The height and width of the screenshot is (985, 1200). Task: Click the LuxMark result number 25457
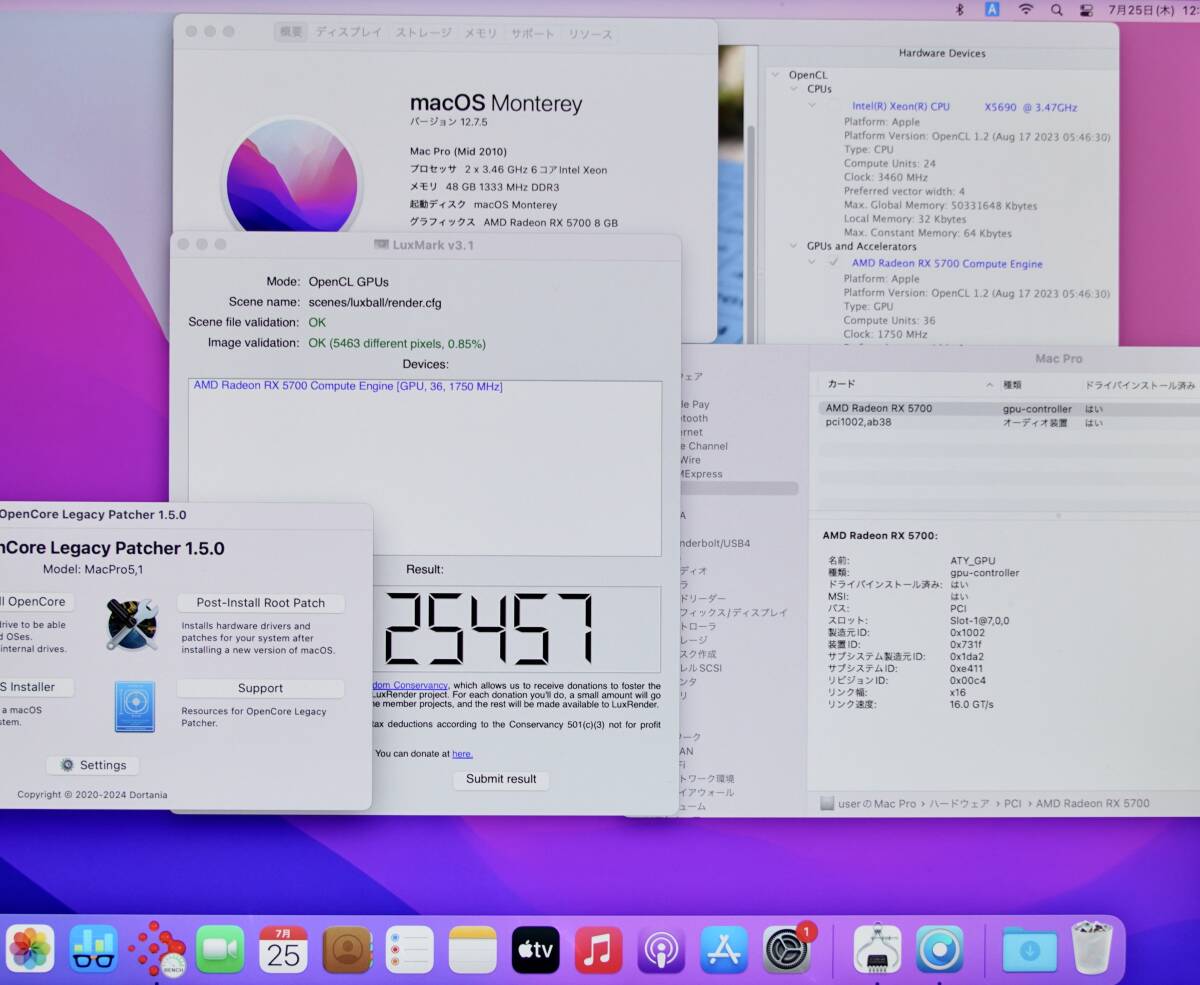pyautogui.click(x=489, y=630)
